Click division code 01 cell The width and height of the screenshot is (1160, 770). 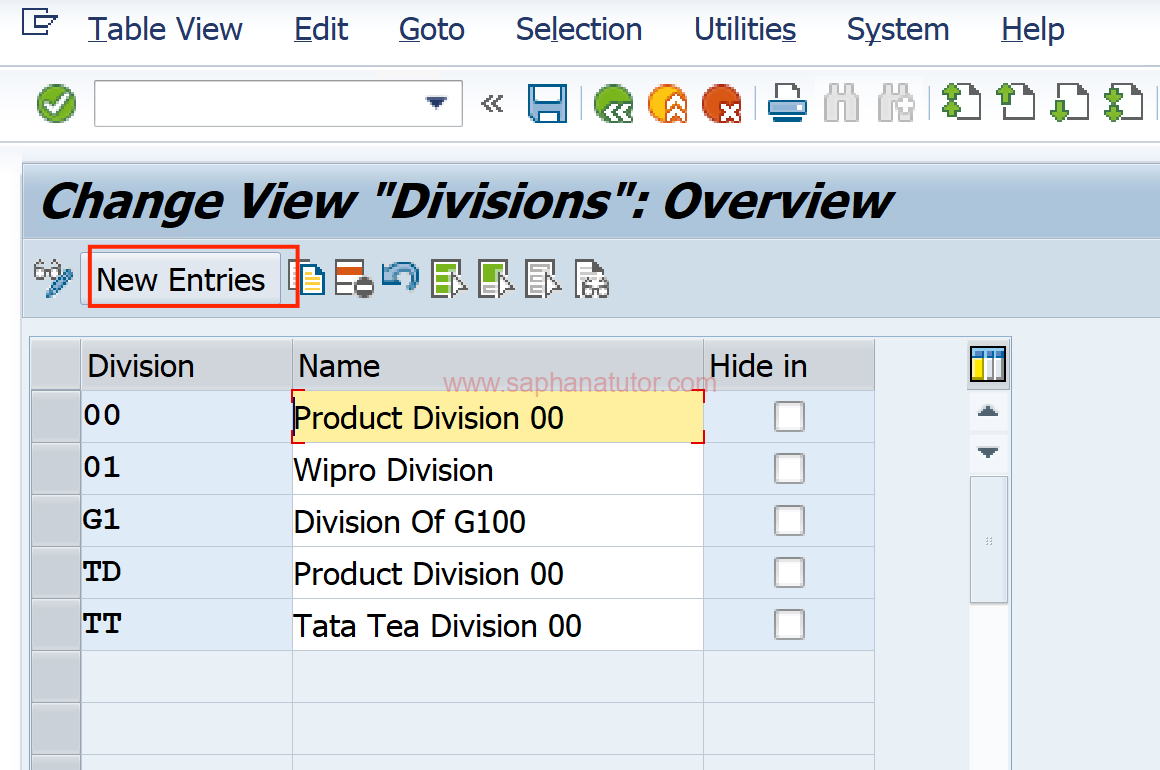186,469
